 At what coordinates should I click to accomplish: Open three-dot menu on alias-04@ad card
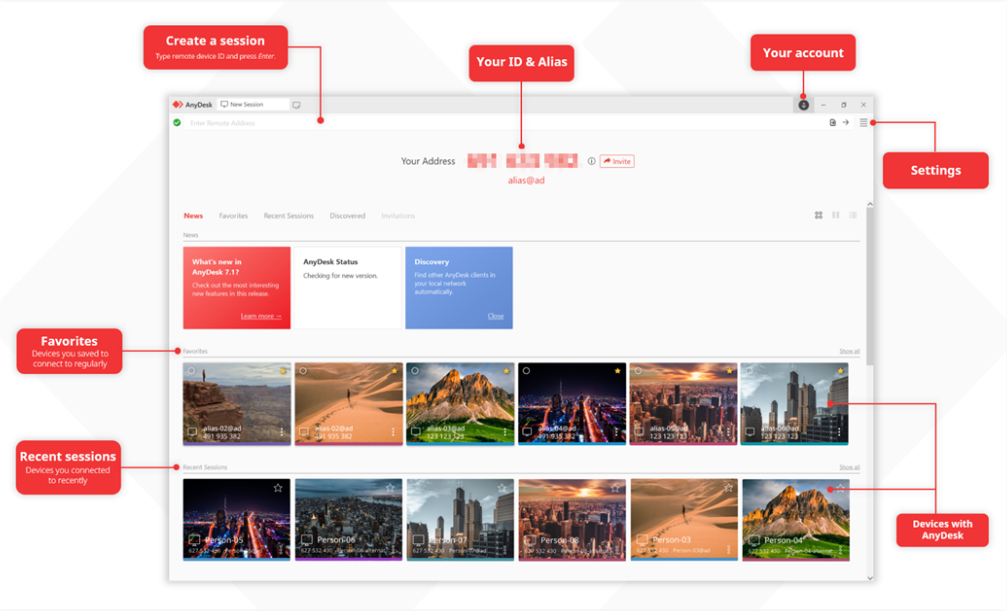(x=617, y=432)
